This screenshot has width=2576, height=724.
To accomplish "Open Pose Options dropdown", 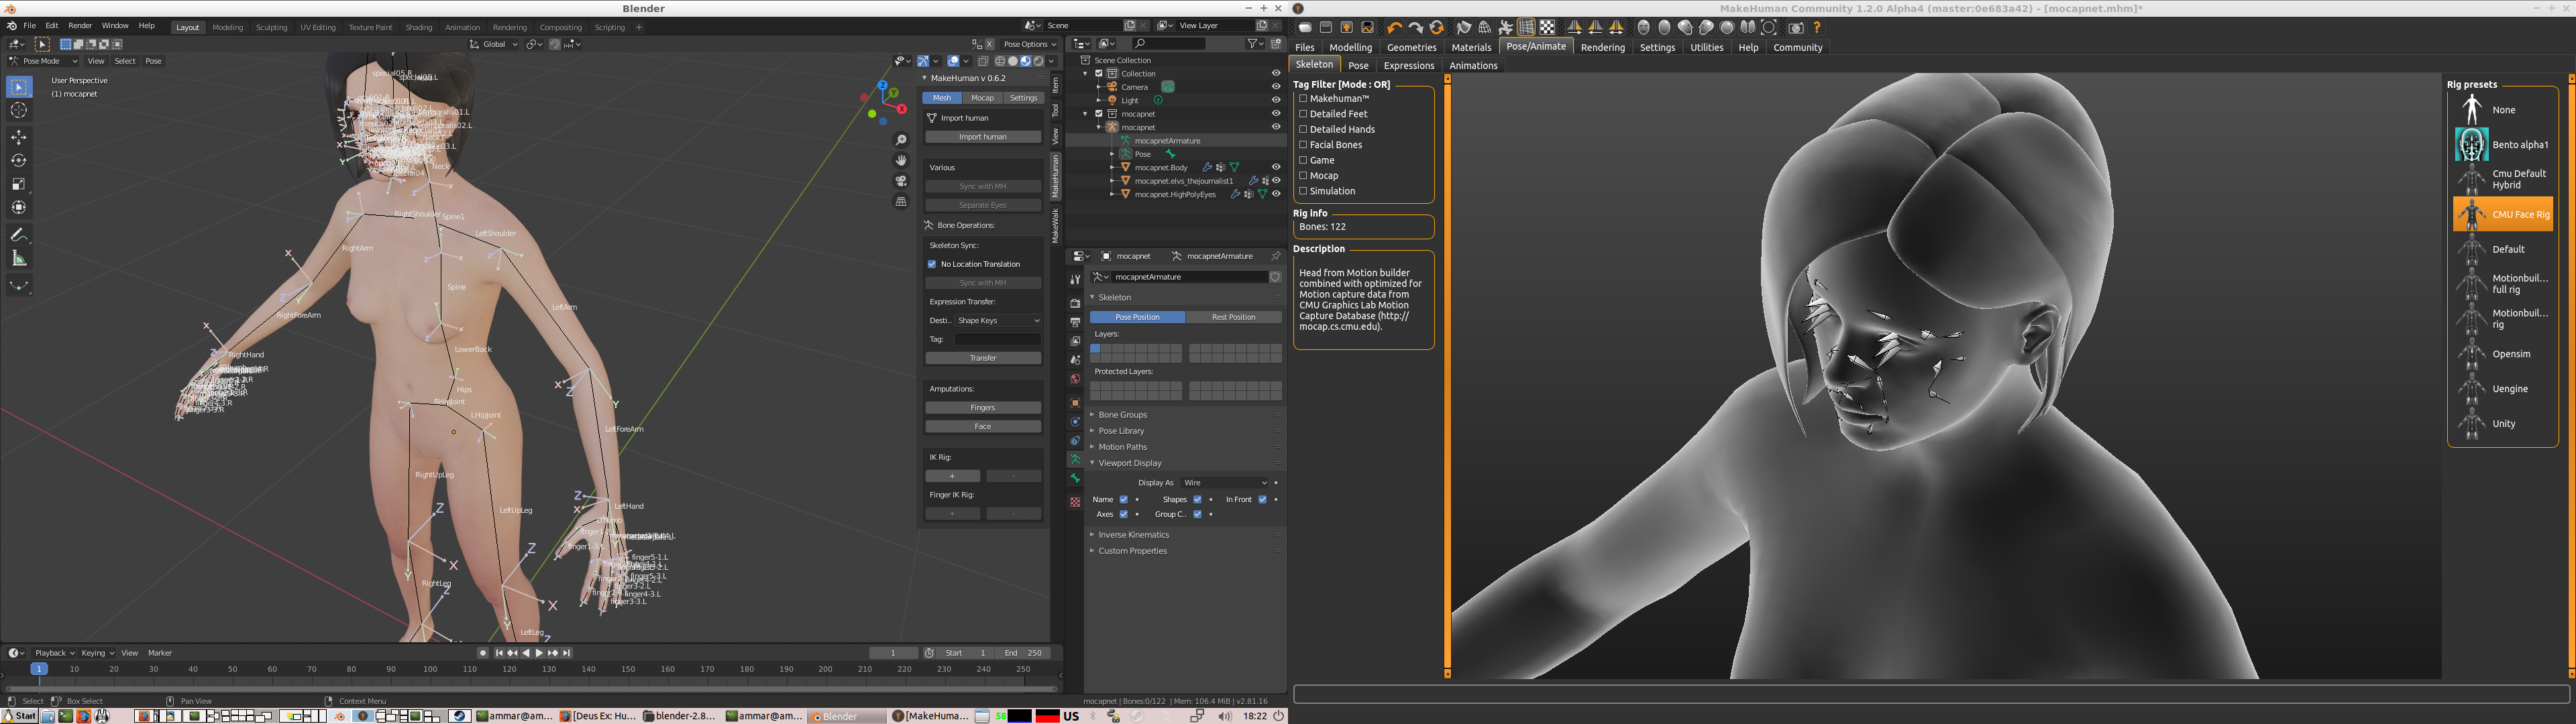I will click(x=1029, y=44).
